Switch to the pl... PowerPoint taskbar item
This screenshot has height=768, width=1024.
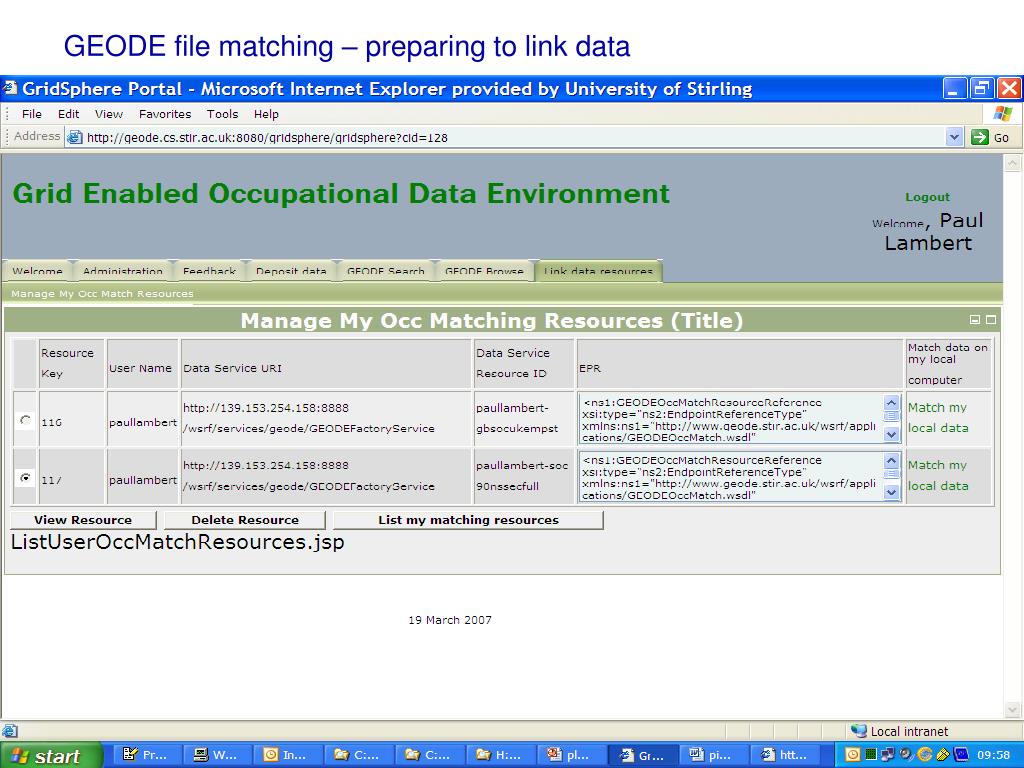pyautogui.click(x=572, y=755)
